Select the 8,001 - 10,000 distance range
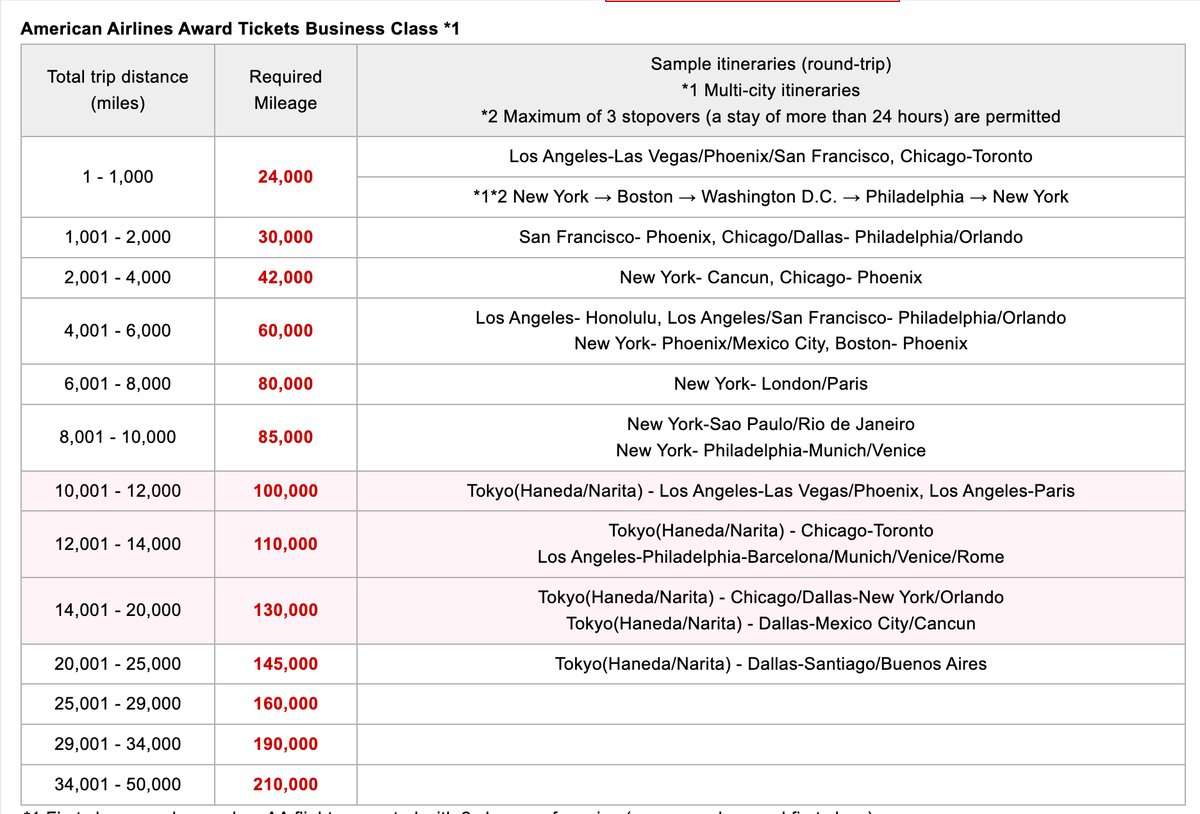 tap(117, 437)
